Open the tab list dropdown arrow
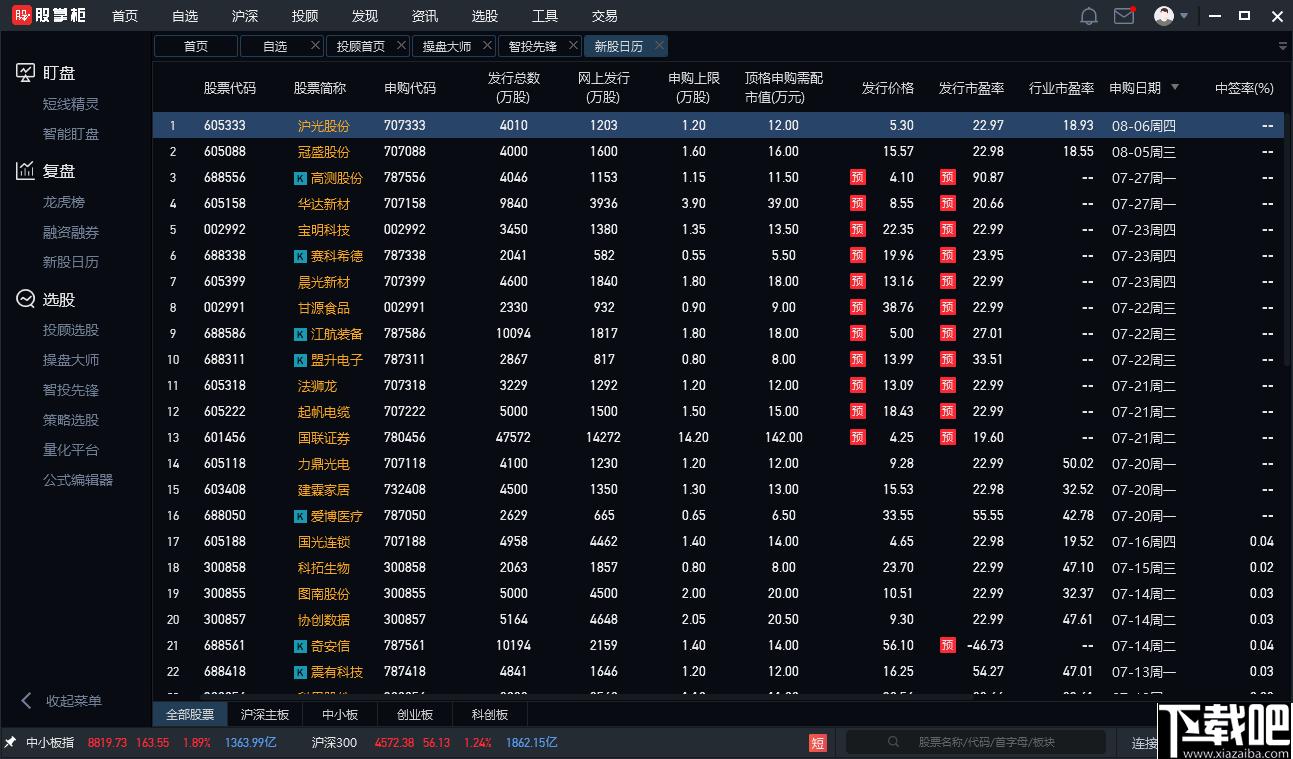Image resolution: width=1293 pixels, height=759 pixels. pos(1283,46)
